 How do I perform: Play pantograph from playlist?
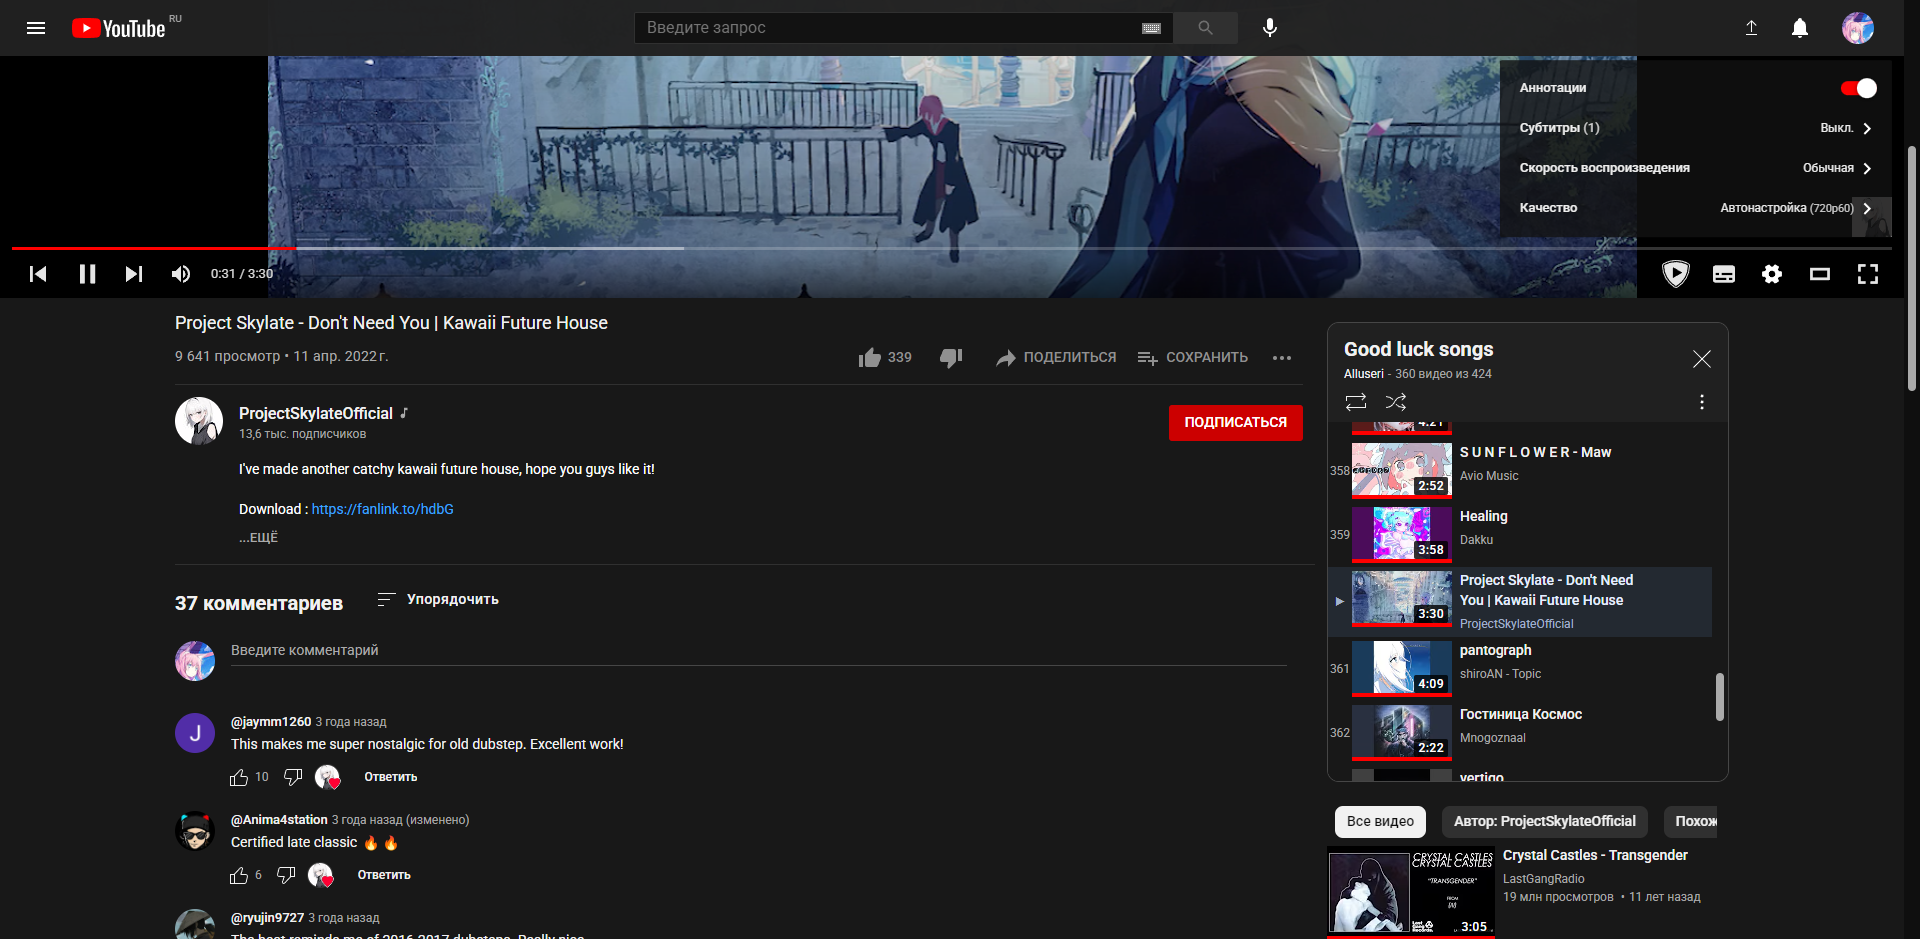click(x=1520, y=668)
